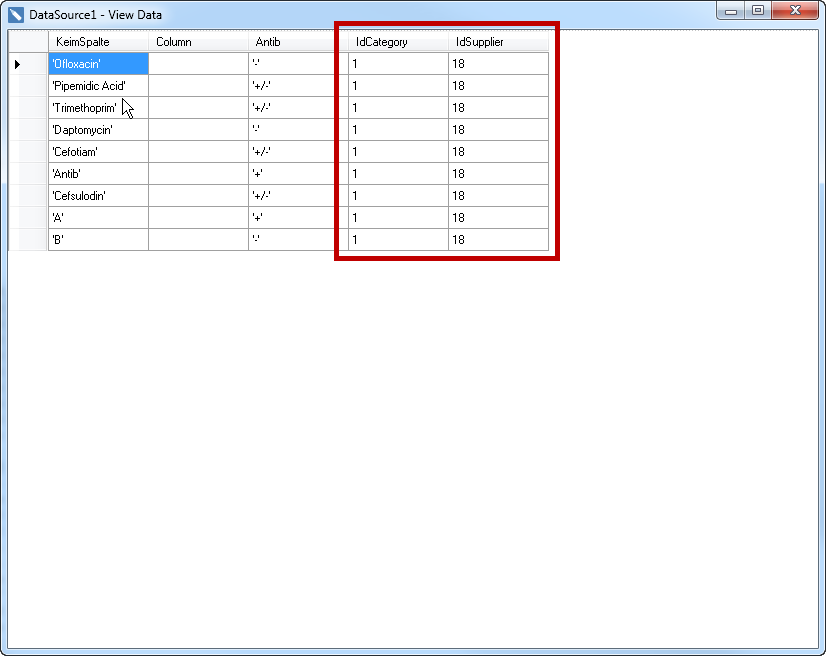This screenshot has height=656, width=826.
Task: Click IdSupplier 18 in Daptomycin row
Action: 499,130
